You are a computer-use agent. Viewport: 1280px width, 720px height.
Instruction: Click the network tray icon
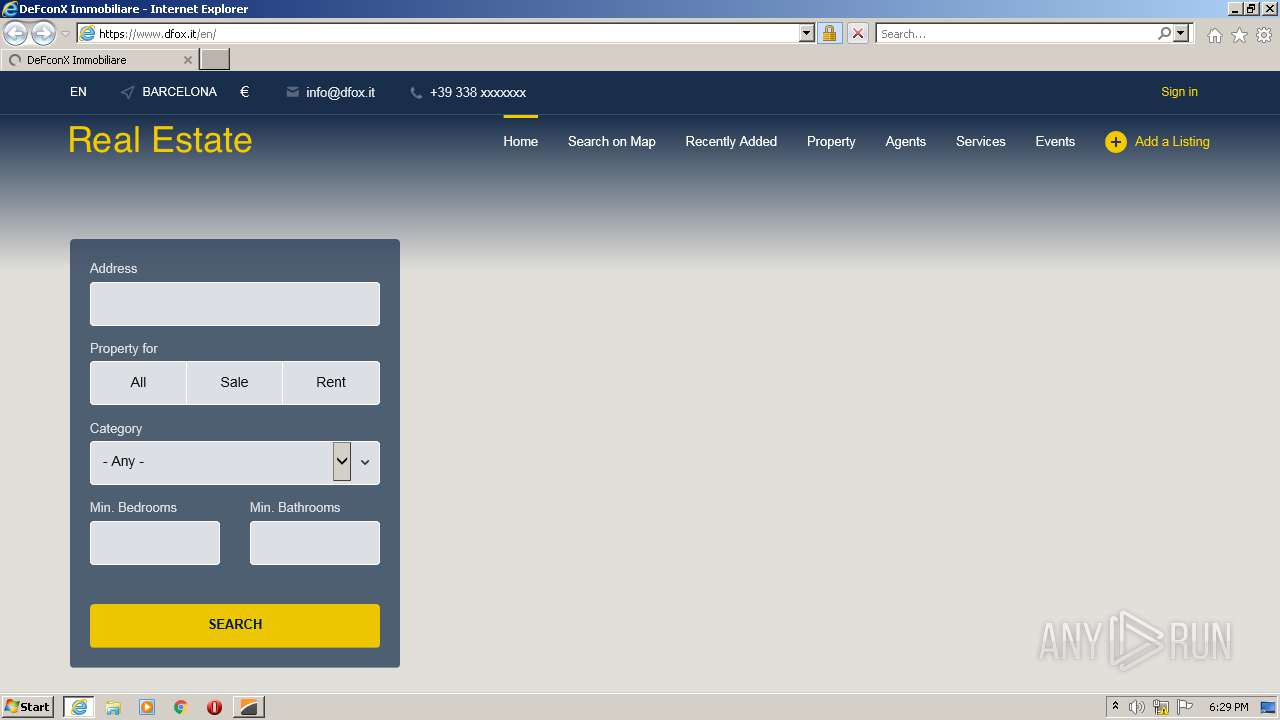1161,707
